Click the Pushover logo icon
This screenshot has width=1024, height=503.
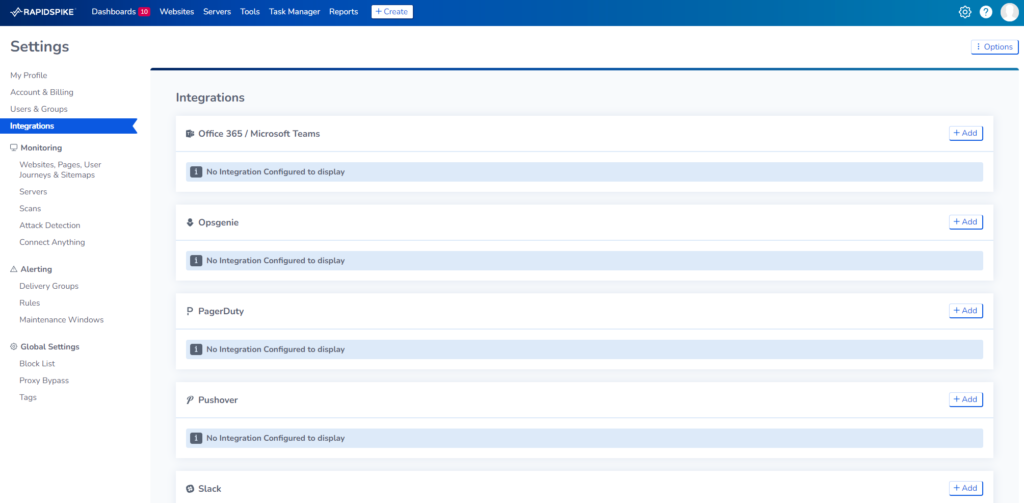190,400
